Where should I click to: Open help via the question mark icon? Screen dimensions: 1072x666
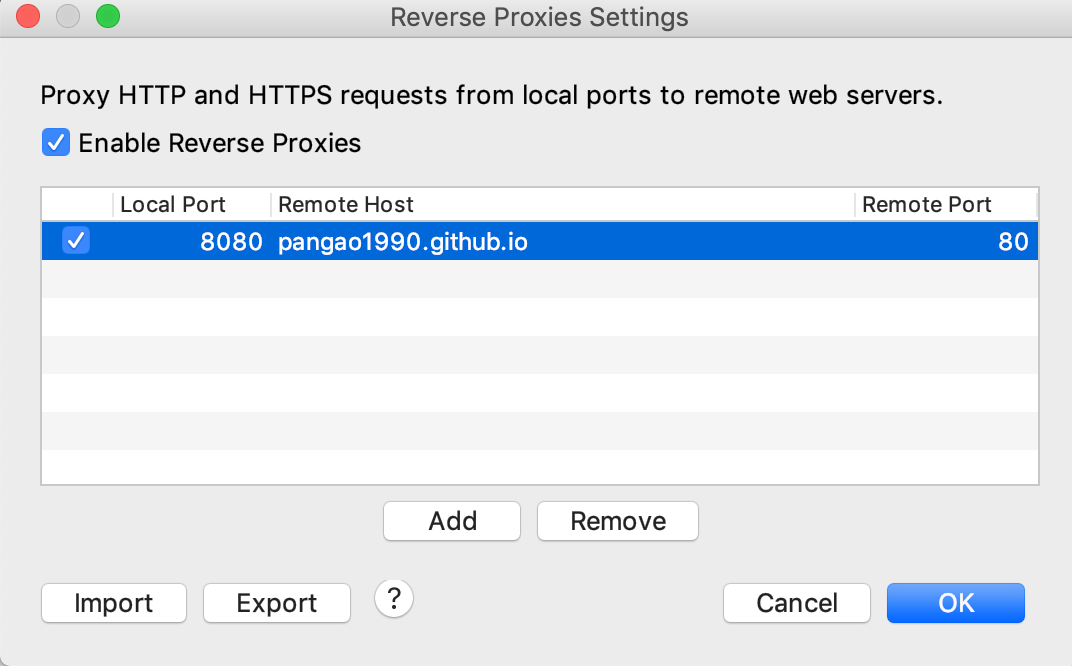pos(394,599)
